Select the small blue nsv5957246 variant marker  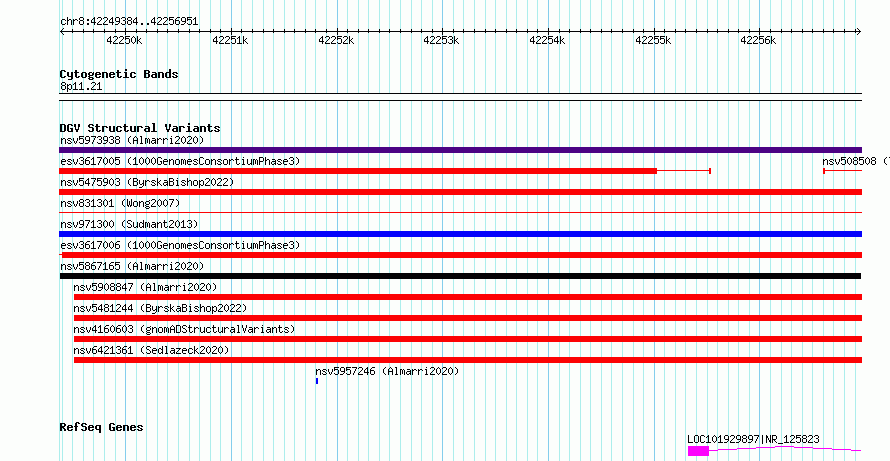pyautogui.click(x=317, y=381)
